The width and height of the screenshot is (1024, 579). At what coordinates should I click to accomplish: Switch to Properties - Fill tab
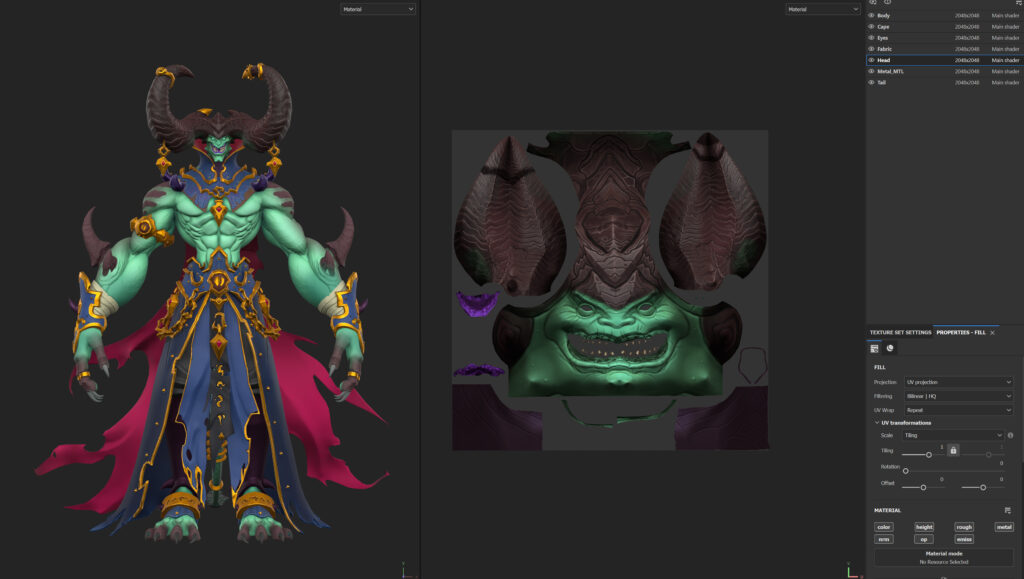tap(961, 332)
